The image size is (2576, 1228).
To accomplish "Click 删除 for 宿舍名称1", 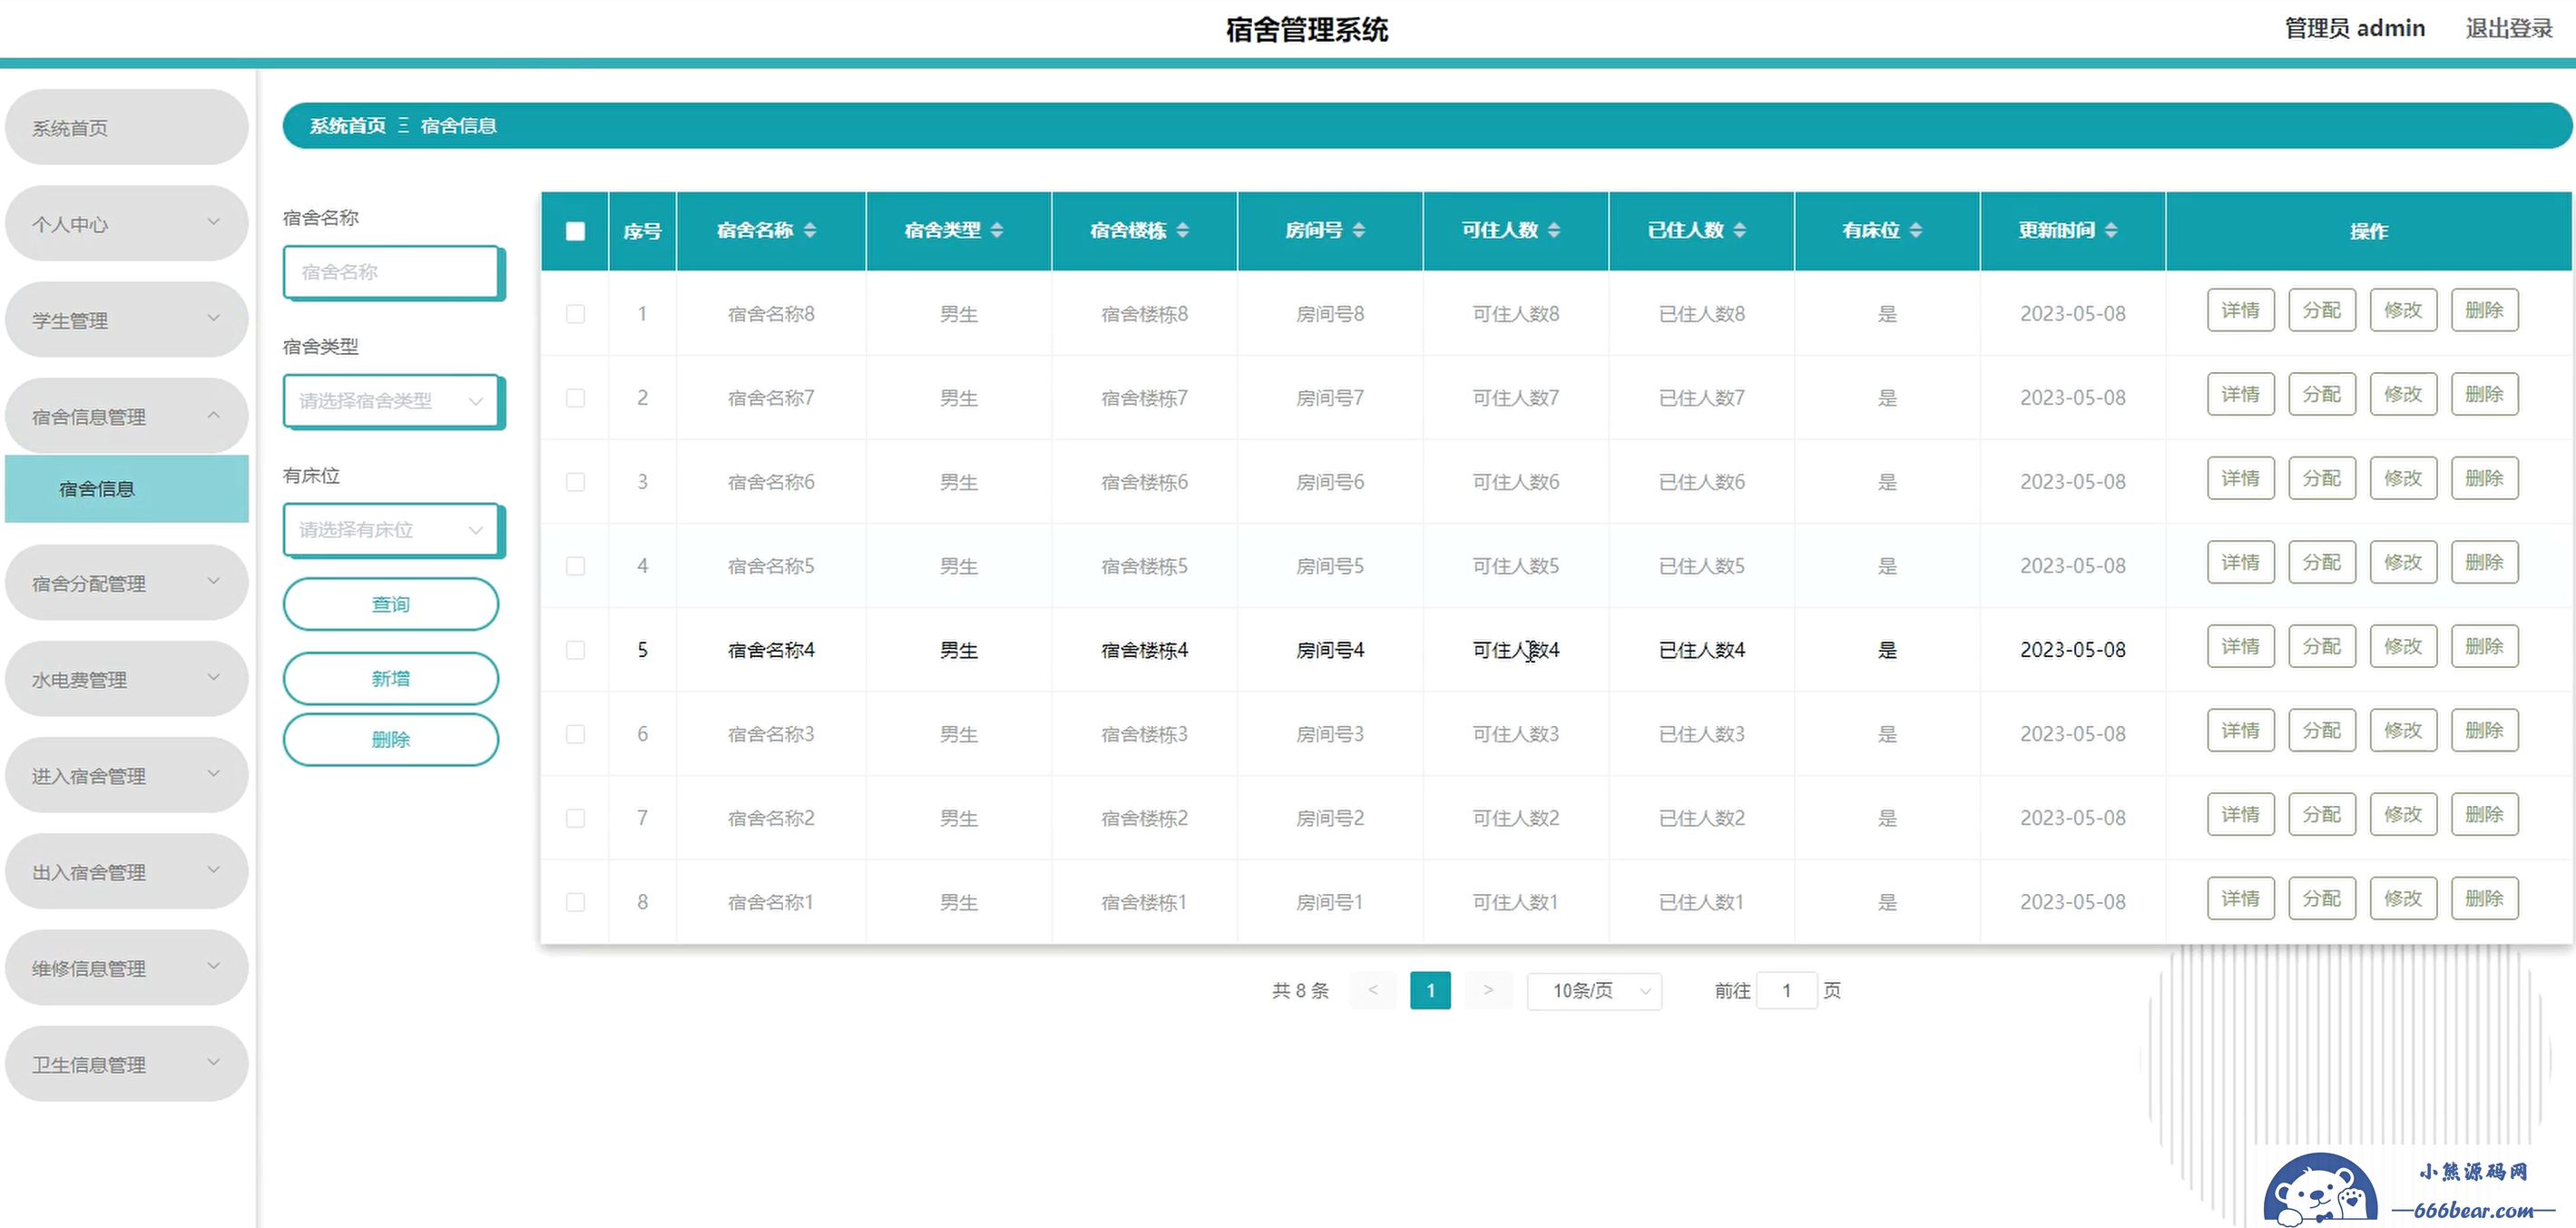I will coord(2484,898).
